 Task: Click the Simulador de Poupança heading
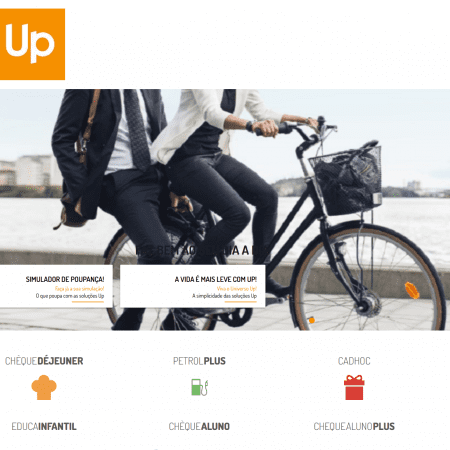pyautogui.click(x=65, y=279)
